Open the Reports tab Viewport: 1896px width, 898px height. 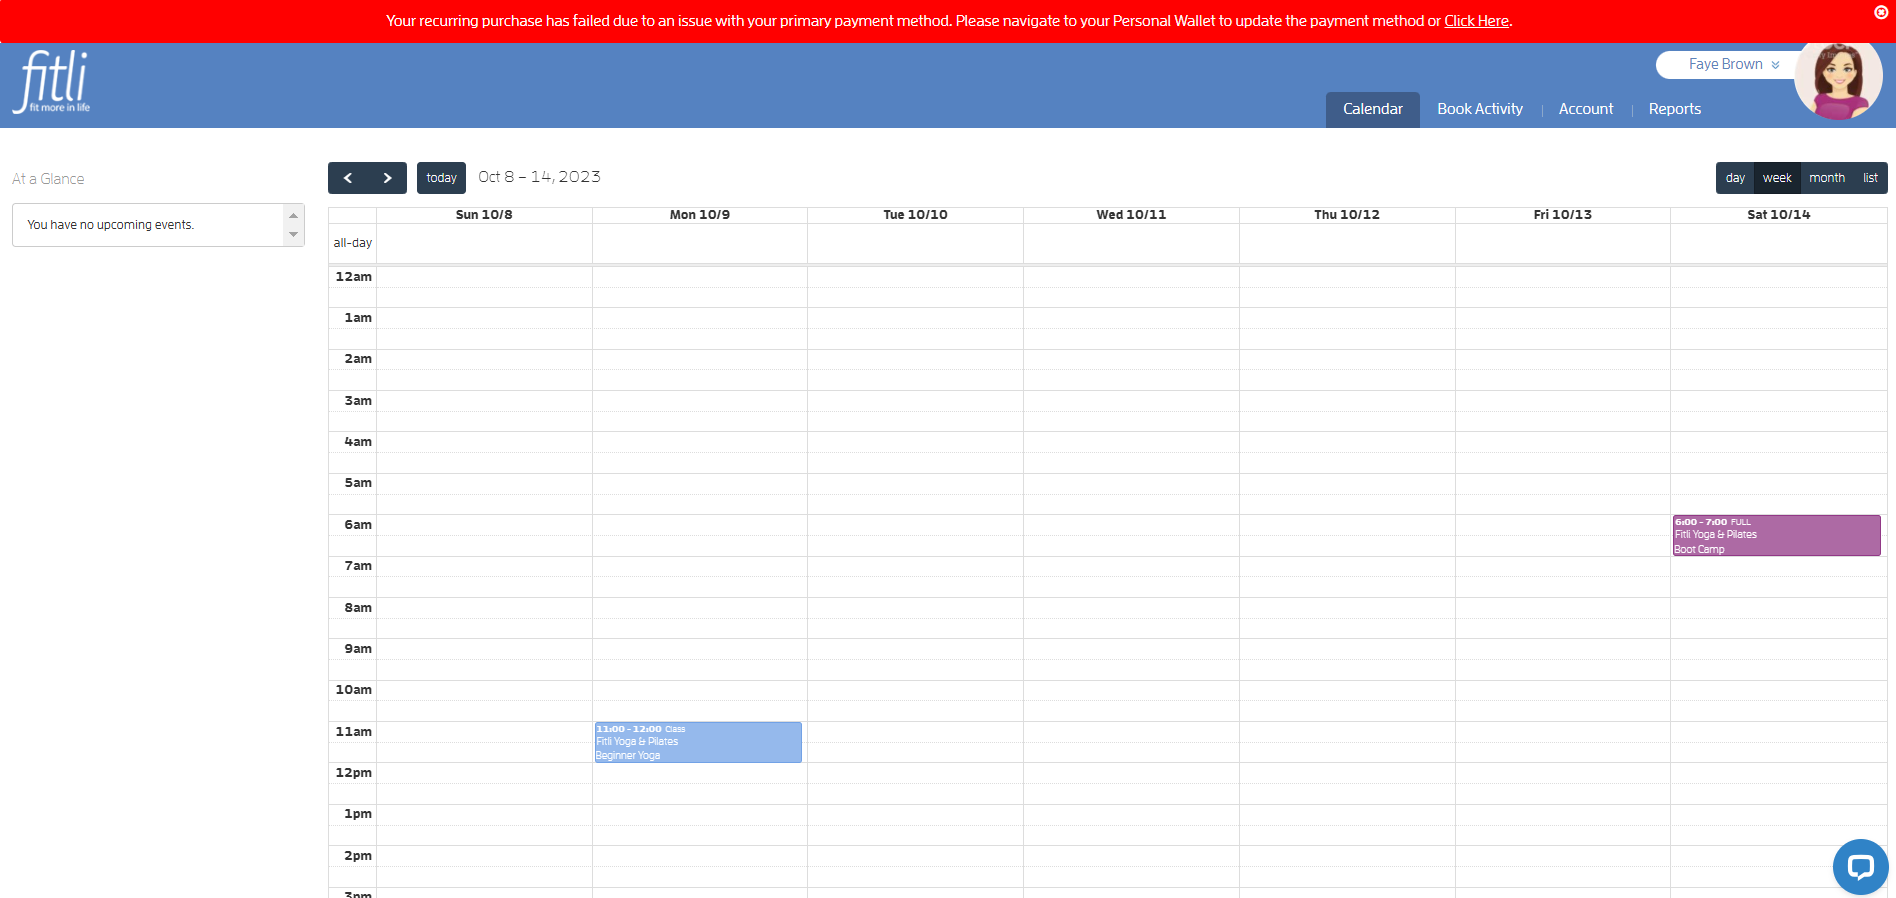[1675, 109]
